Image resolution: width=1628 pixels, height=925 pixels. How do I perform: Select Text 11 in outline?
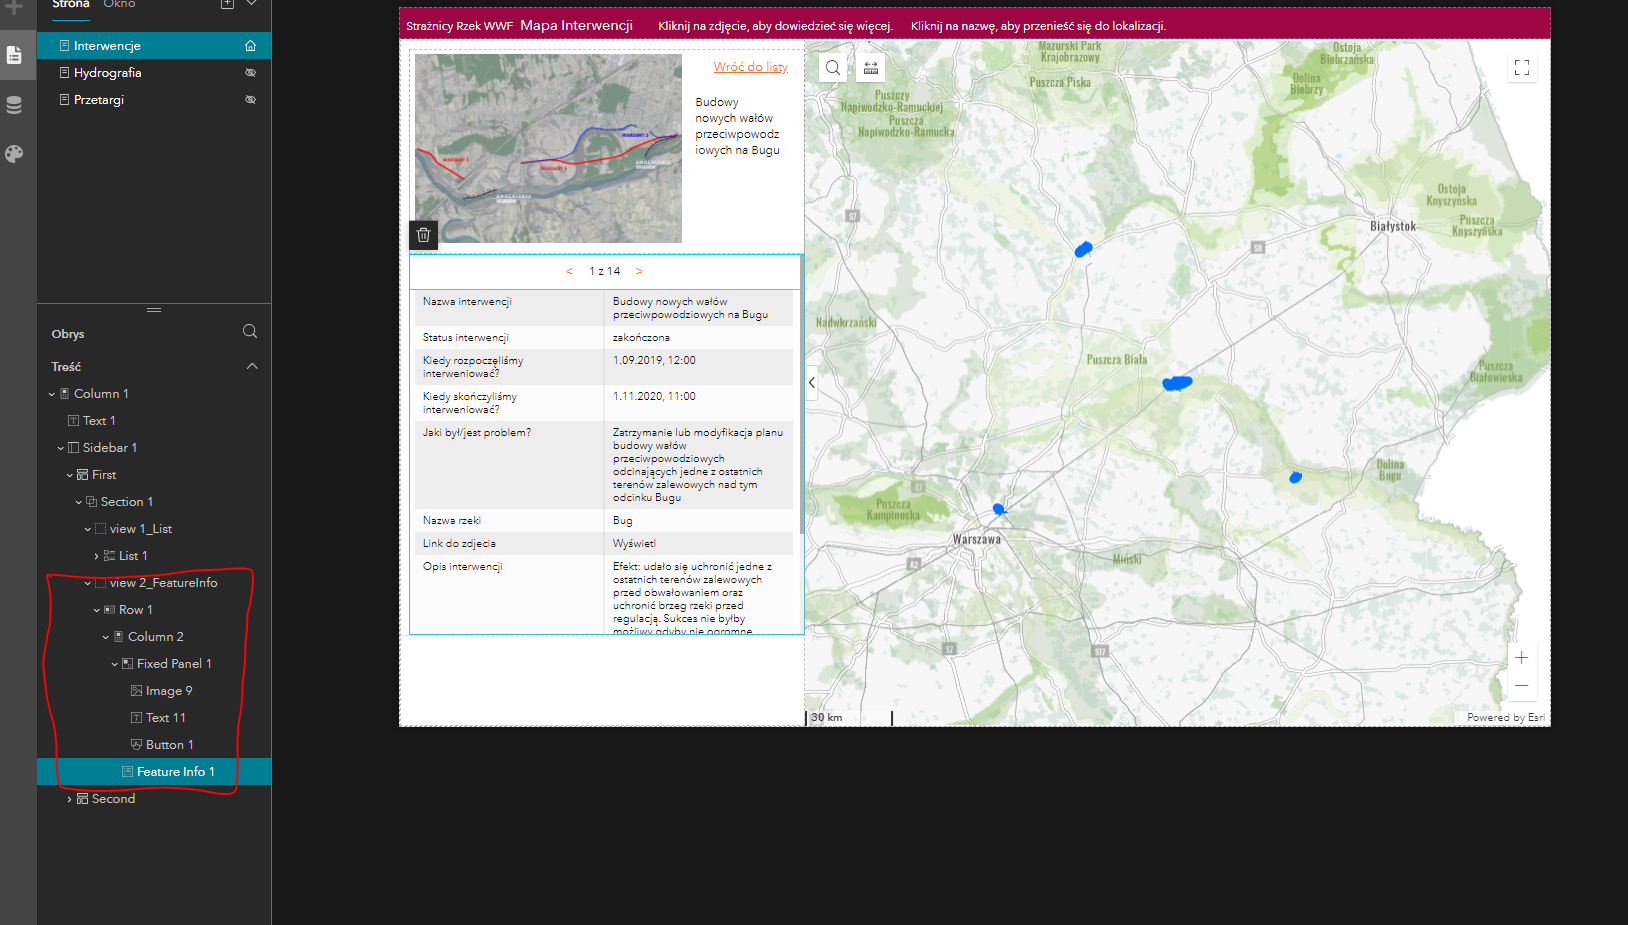[x=166, y=718]
